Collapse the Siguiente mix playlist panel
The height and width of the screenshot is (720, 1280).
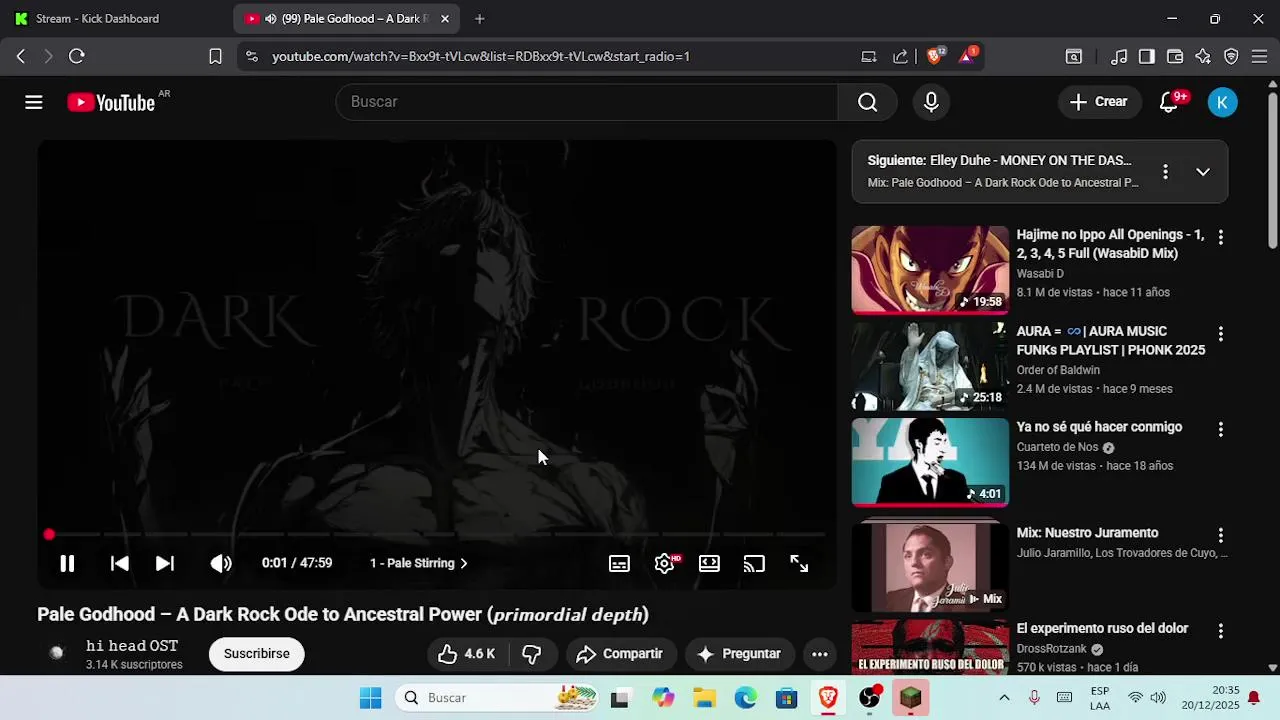(x=1203, y=172)
